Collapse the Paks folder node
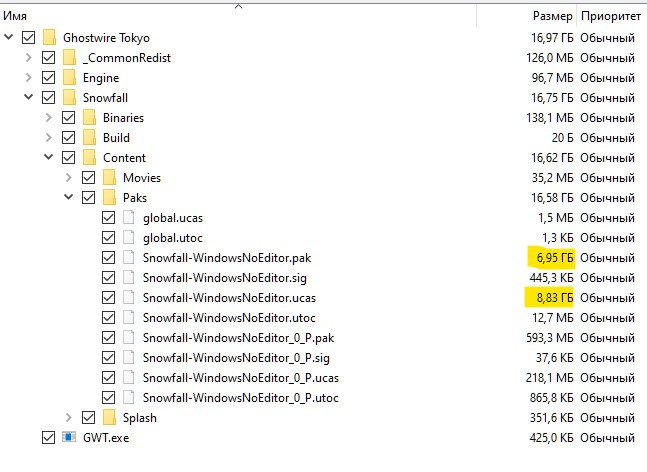This screenshot has width=647, height=472. point(69,197)
